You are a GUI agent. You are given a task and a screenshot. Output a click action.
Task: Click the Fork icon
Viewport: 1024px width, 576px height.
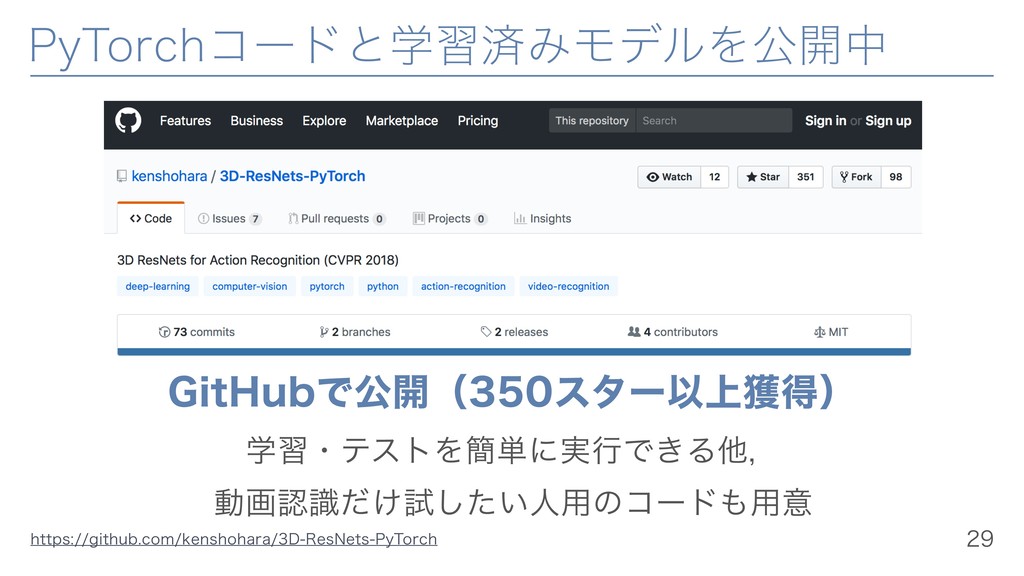tap(844, 177)
